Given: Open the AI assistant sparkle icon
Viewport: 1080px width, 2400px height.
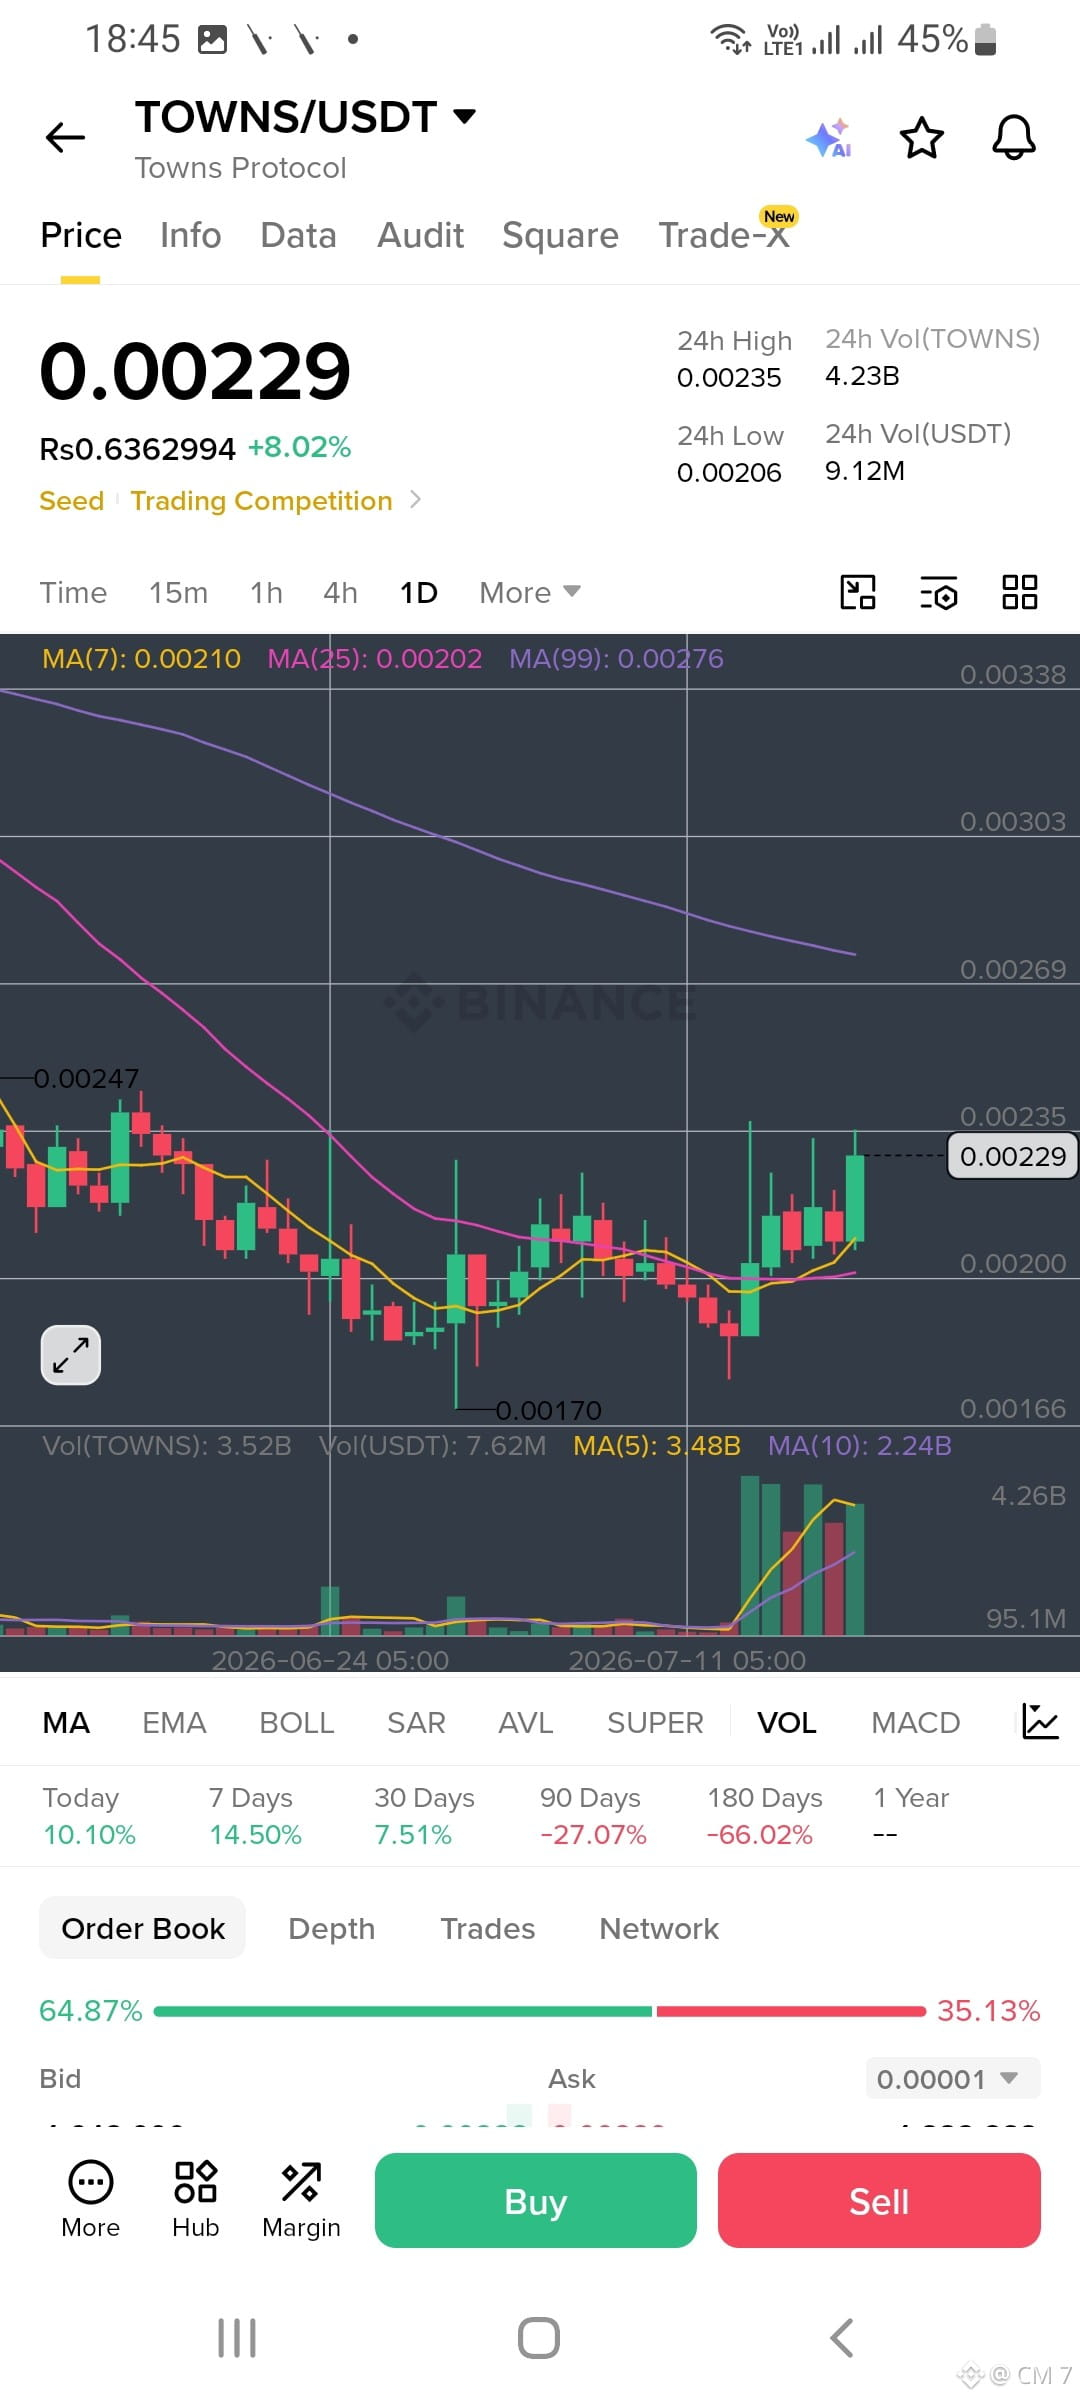Looking at the screenshot, I should coord(829,138).
